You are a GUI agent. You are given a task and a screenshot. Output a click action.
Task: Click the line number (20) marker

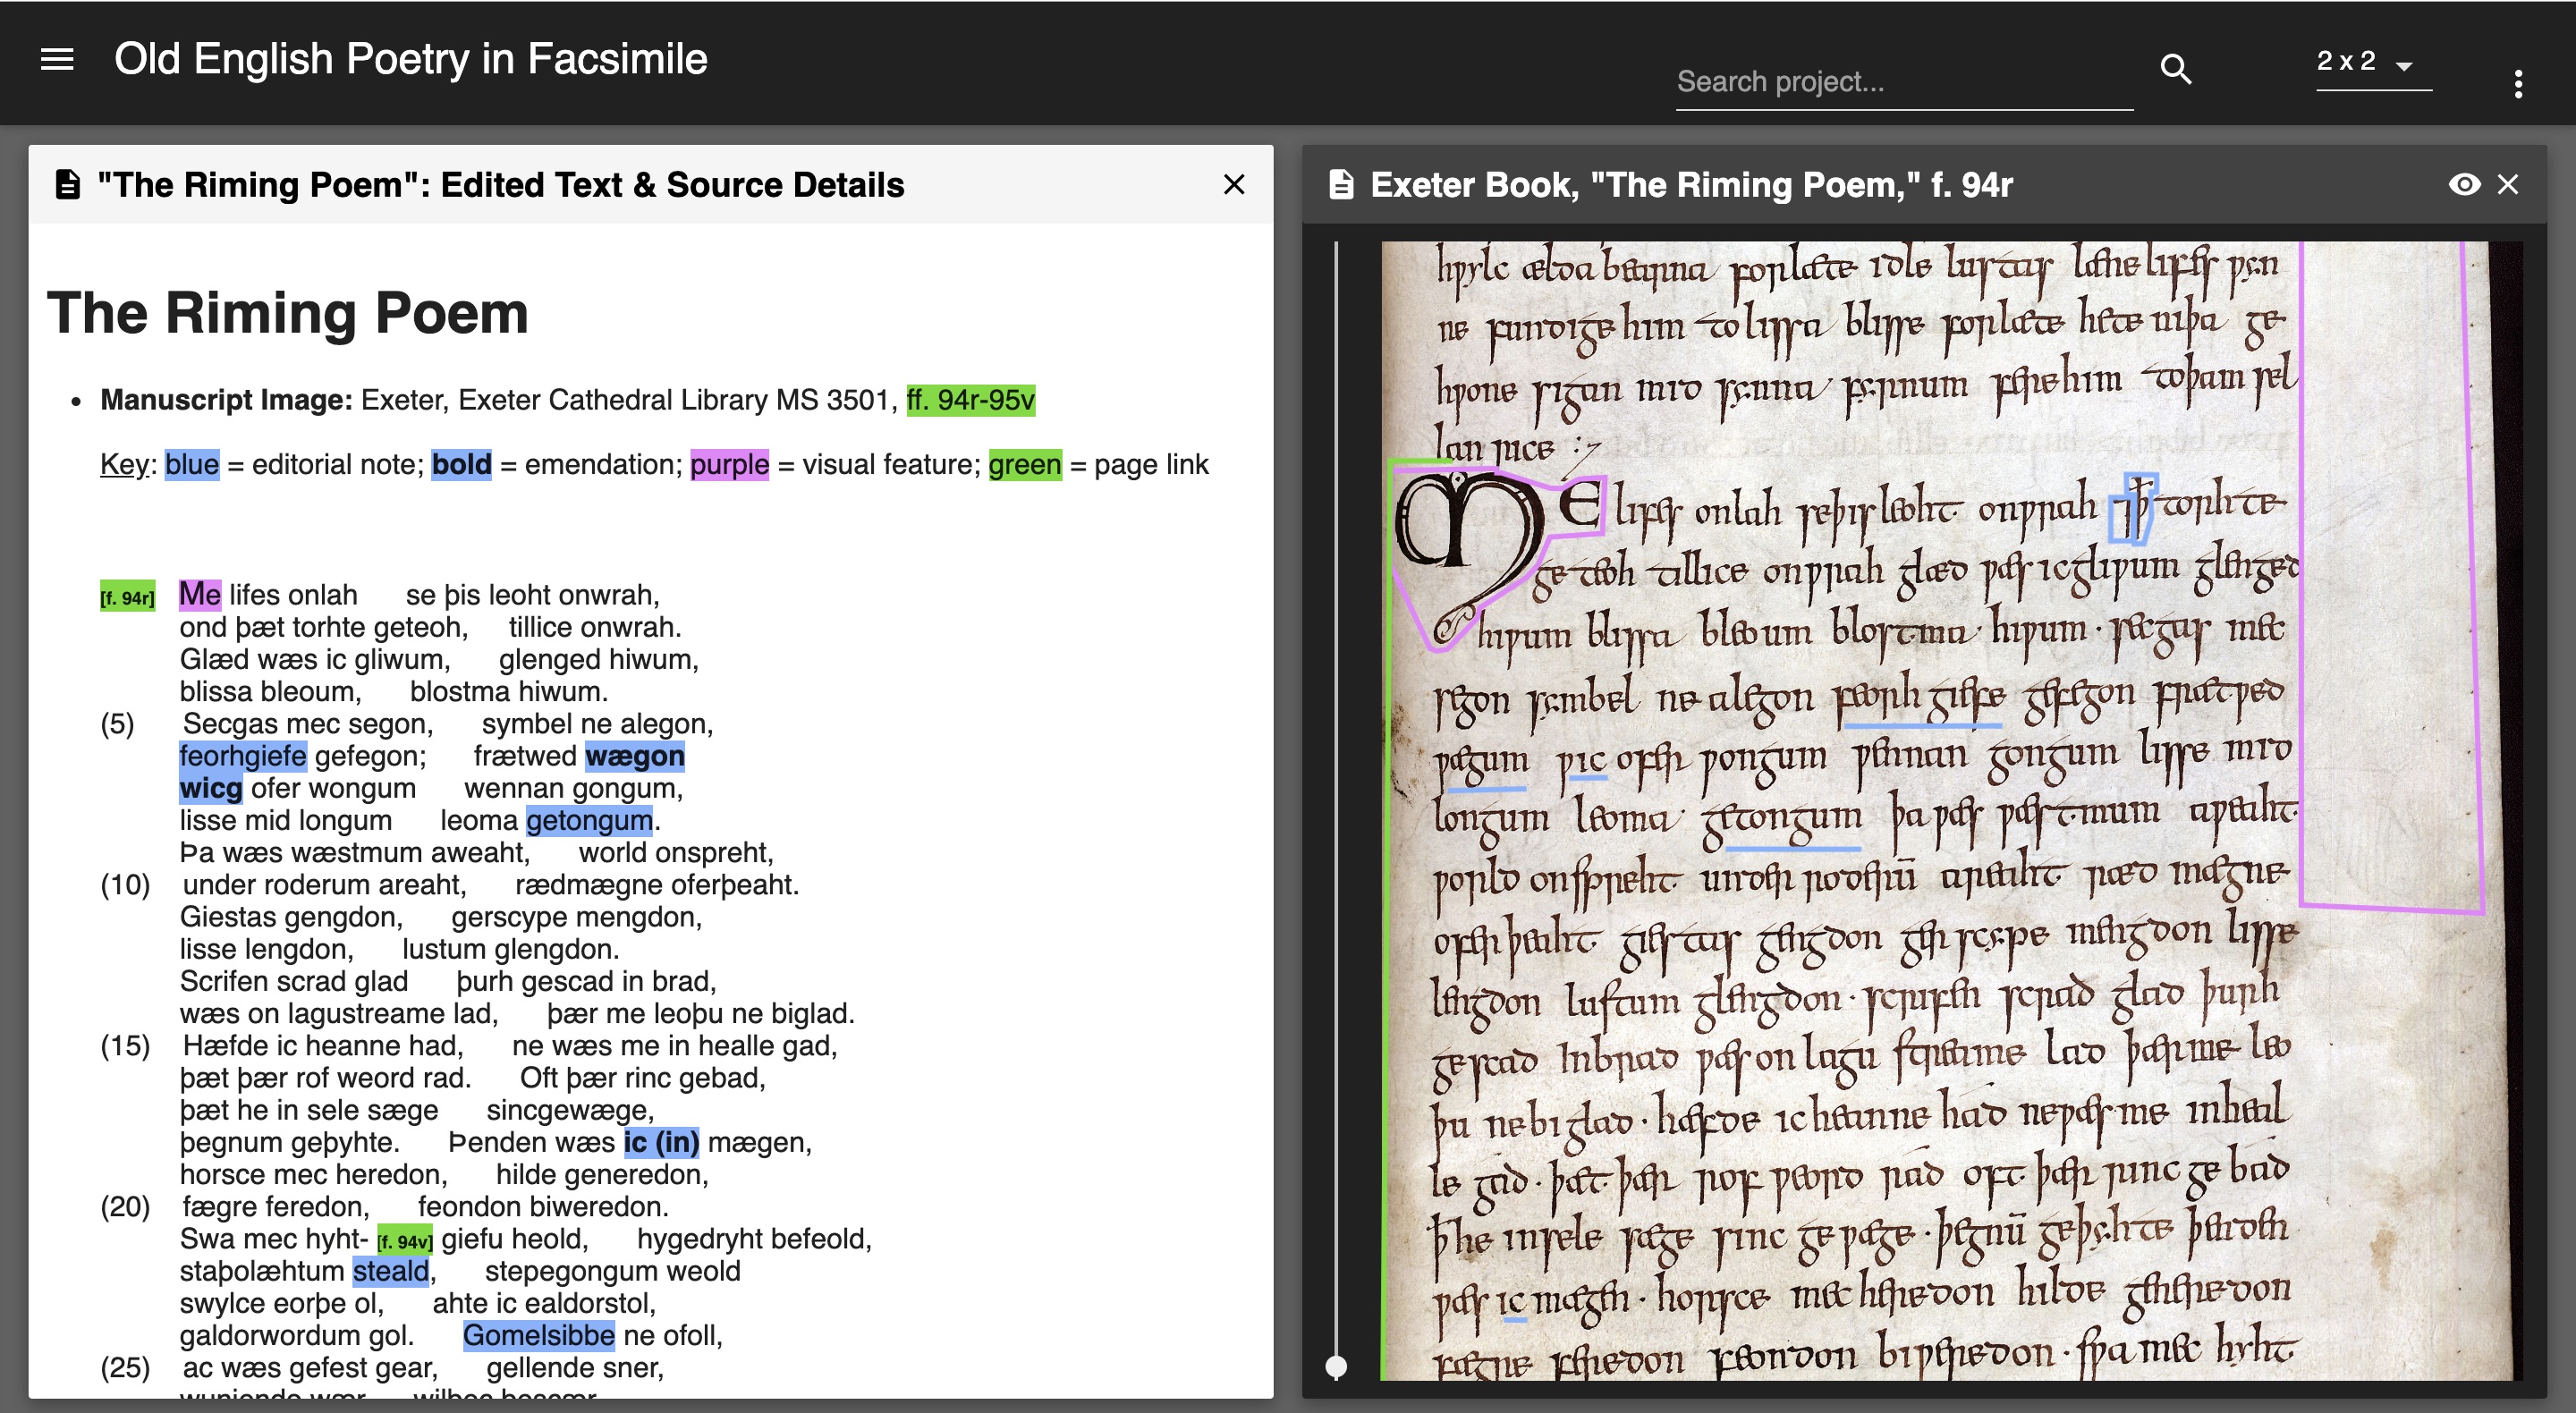[x=125, y=1207]
